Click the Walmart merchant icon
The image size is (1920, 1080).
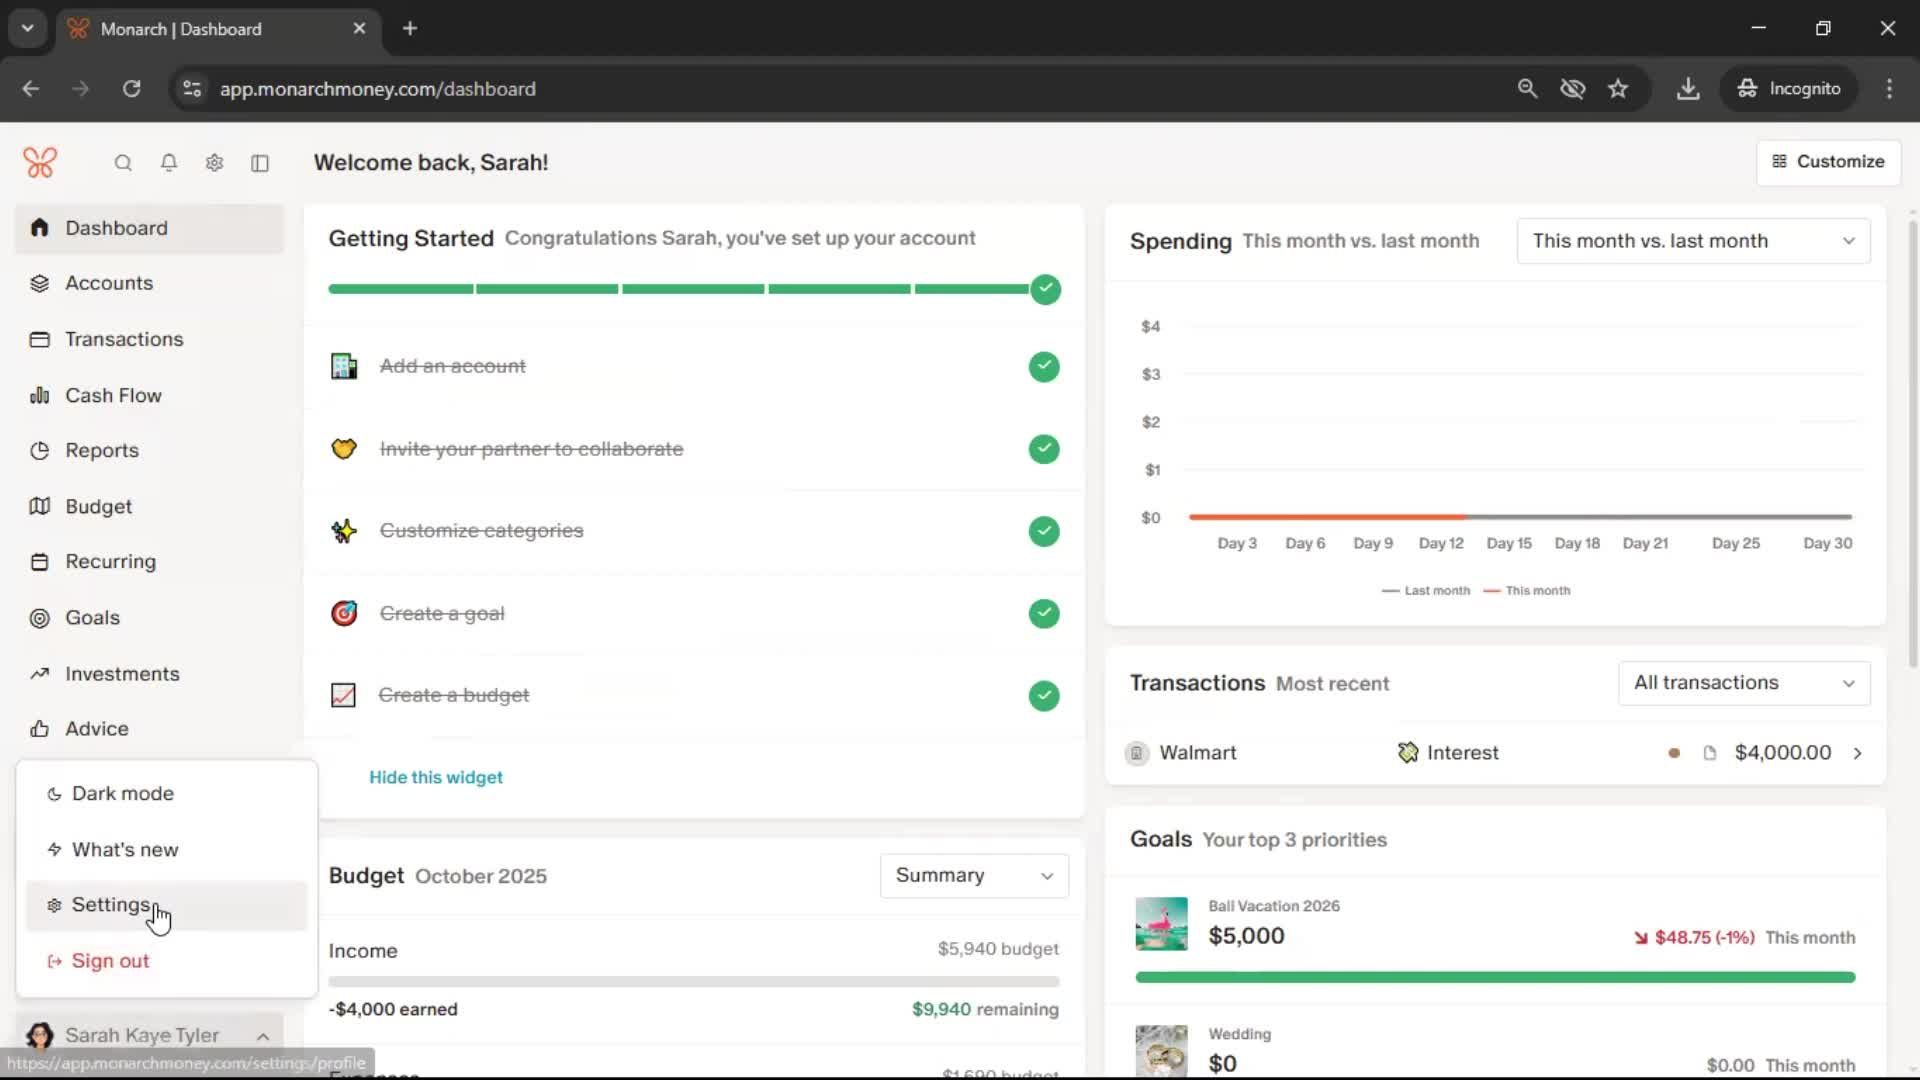[x=1137, y=753]
